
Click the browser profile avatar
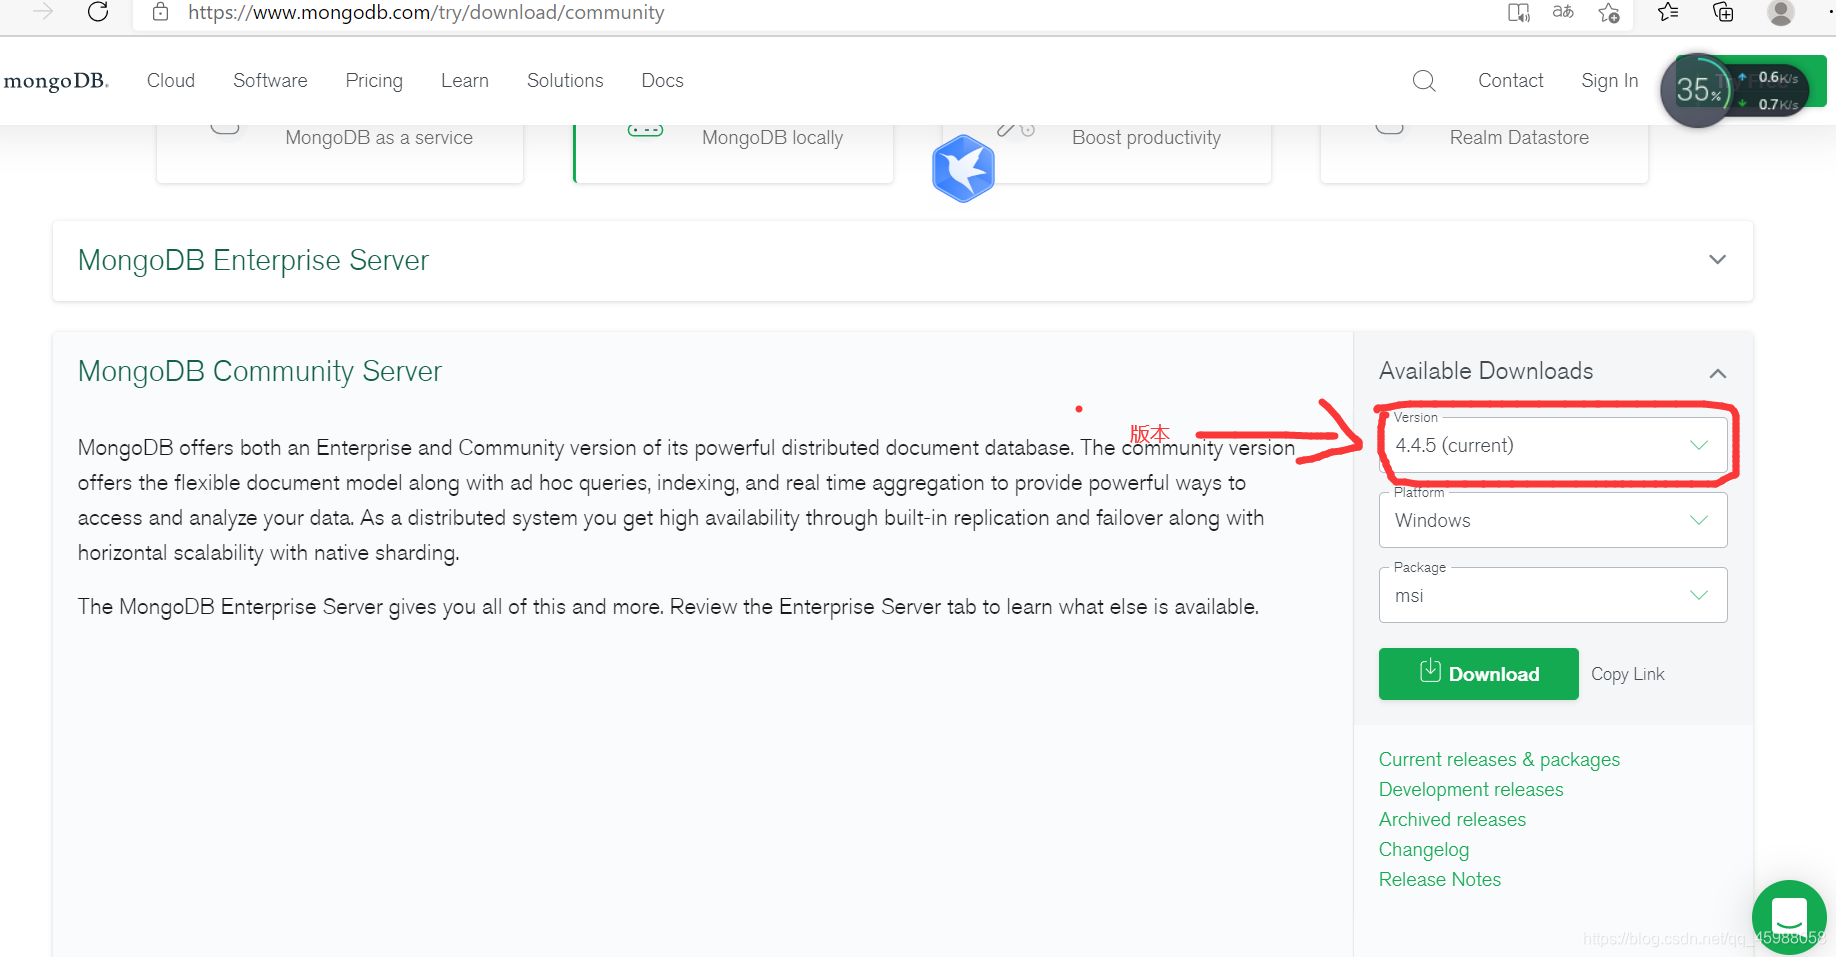coord(1780,12)
